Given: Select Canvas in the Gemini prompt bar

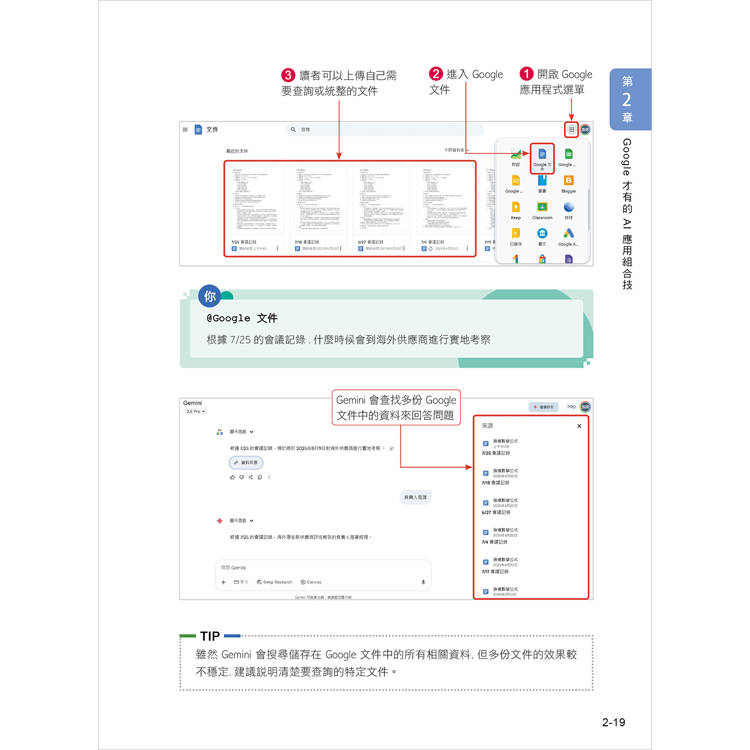Looking at the screenshot, I should click(x=311, y=582).
